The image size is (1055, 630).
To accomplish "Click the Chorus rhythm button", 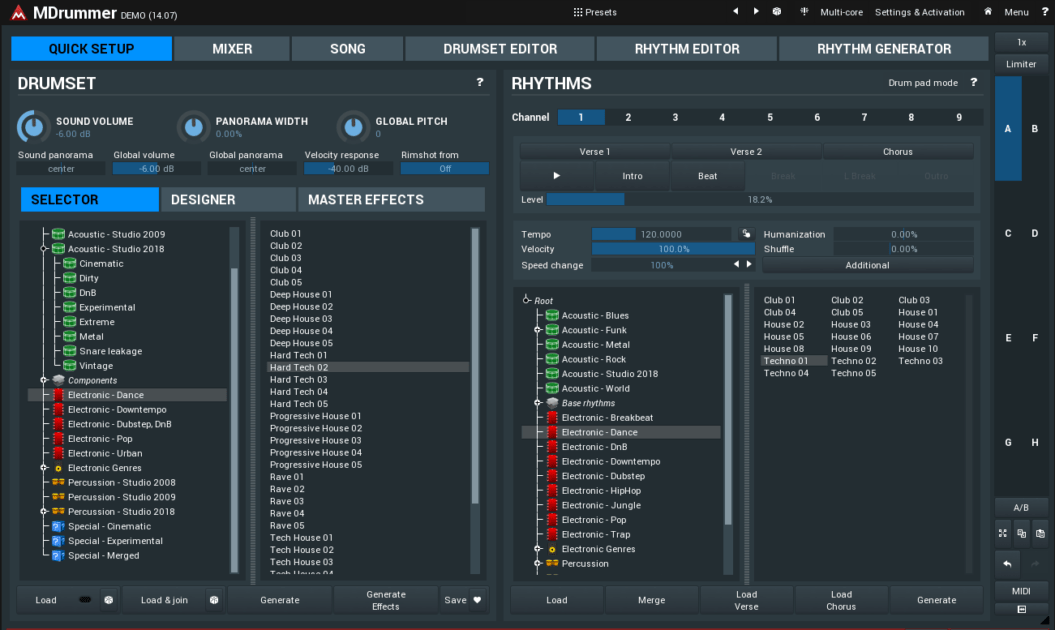I will (x=898, y=151).
